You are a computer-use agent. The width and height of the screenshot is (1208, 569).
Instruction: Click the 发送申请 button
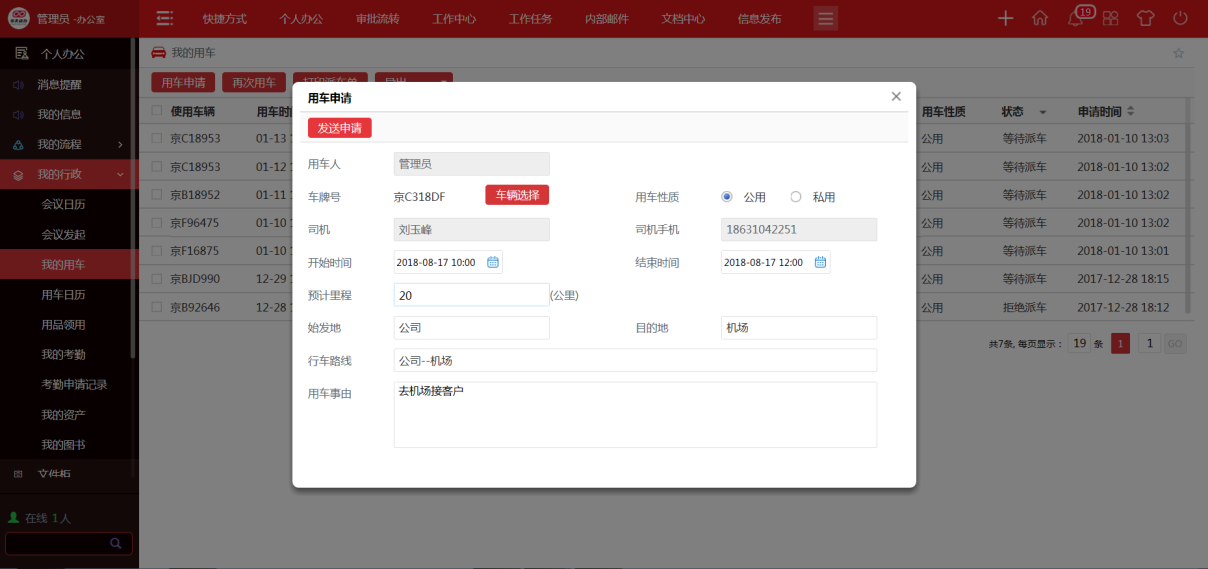click(340, 128)
